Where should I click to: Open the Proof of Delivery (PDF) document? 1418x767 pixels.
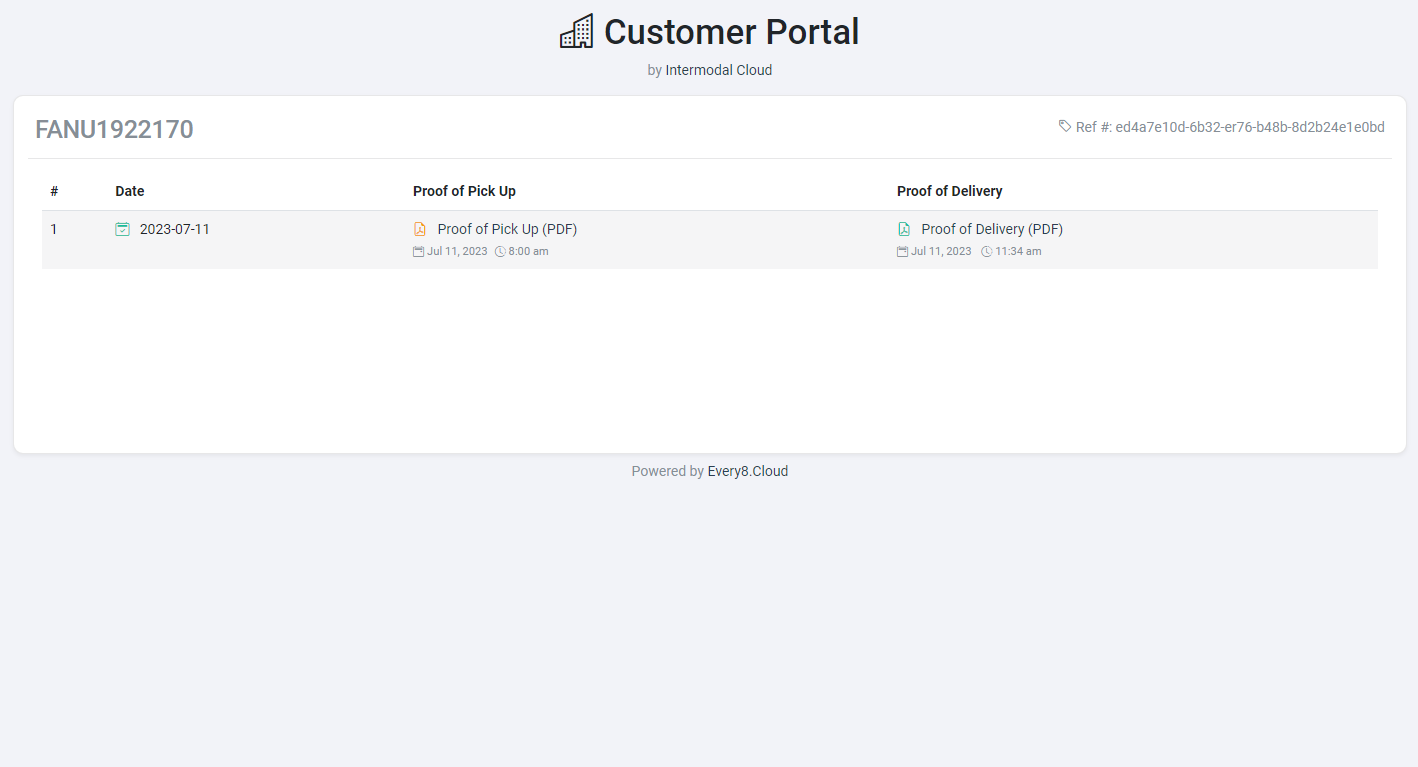(991, 228)
